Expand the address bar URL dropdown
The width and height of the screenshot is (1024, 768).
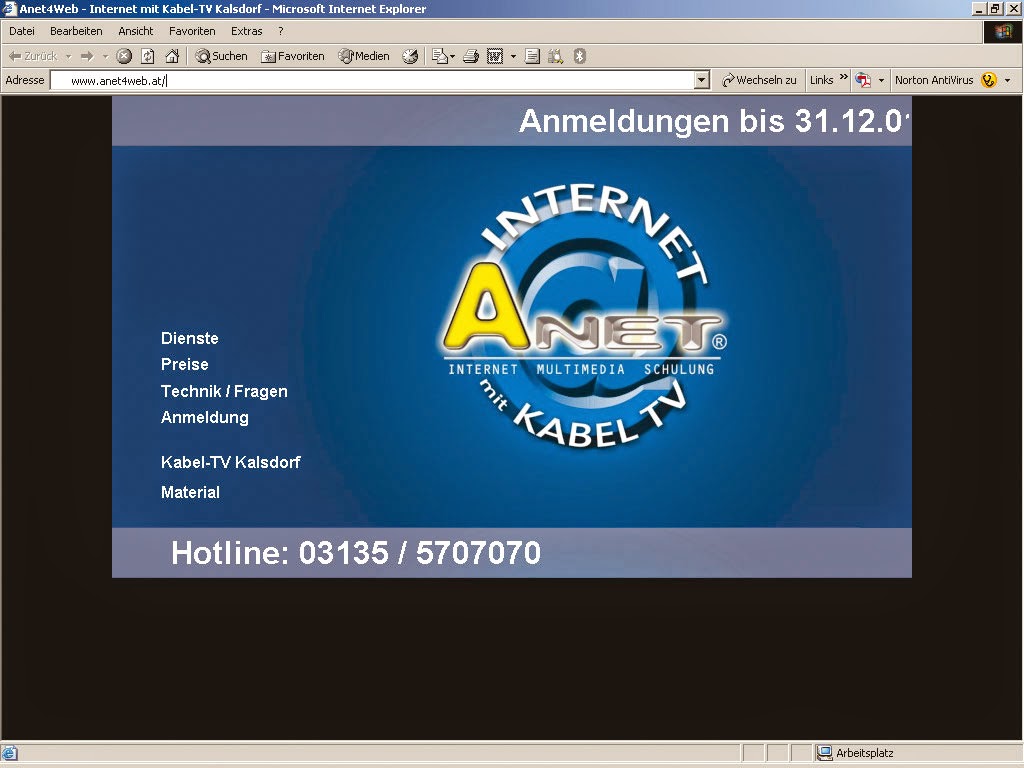click(x=702, y=80)
